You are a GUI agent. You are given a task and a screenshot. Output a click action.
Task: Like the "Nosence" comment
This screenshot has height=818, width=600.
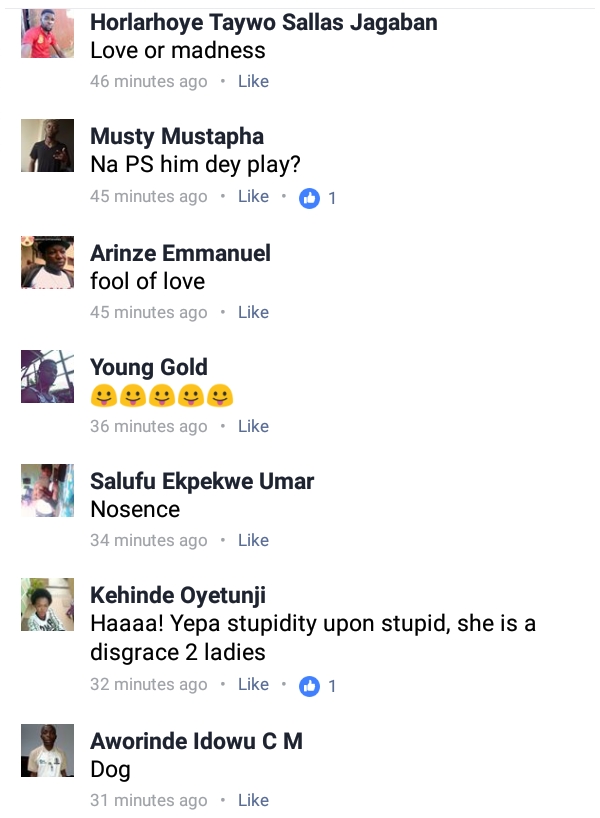[253, 540]
